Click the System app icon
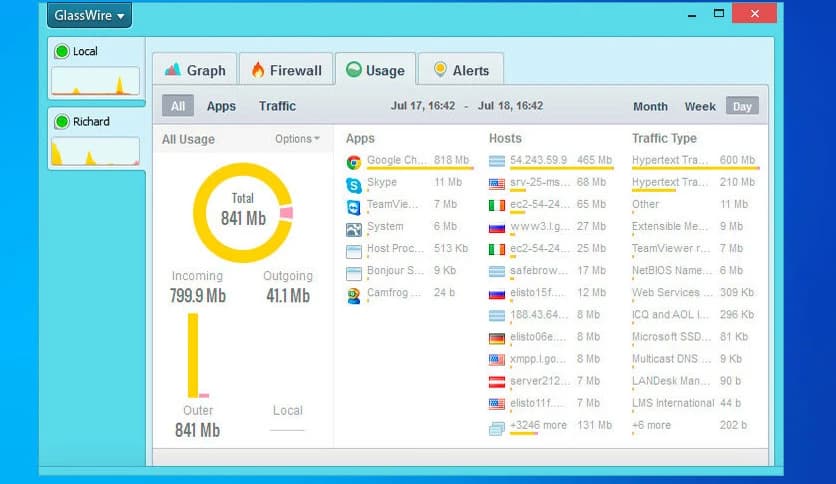The height and width of the screenshot is (484, 836). coord(353,230)
